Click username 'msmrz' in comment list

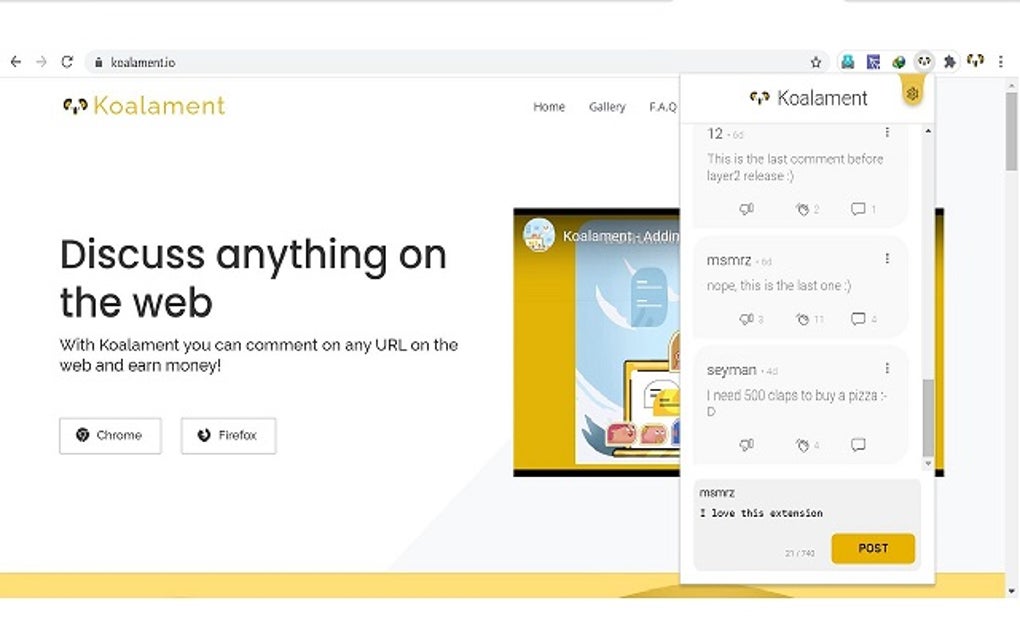click(729, 260)
